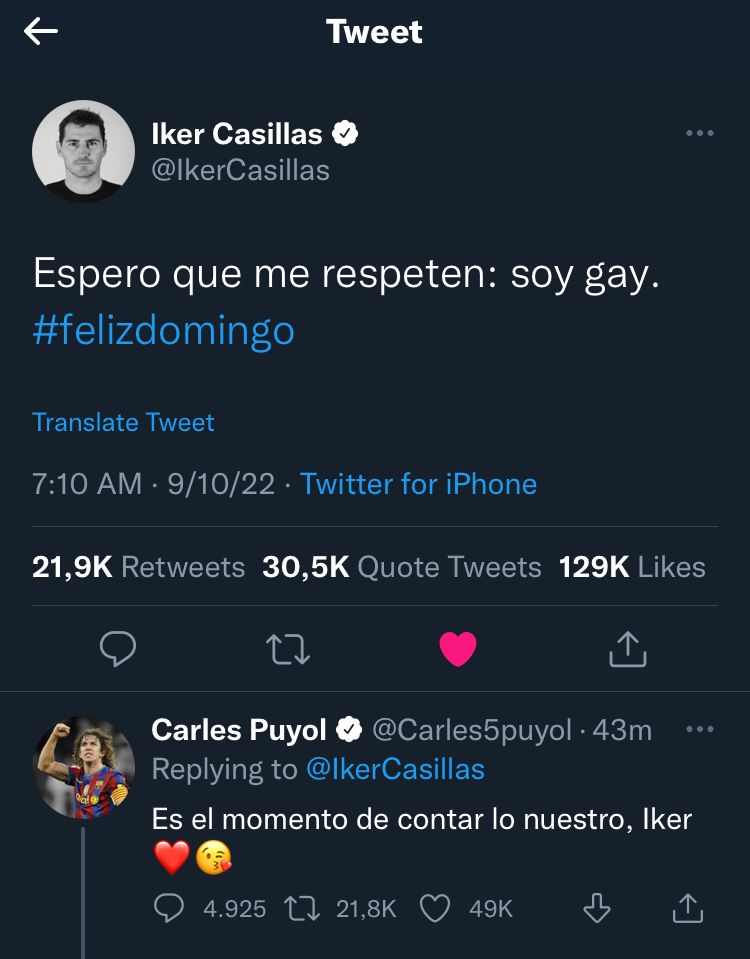Open reply composer for Iker's tweet

coord(118,648)
